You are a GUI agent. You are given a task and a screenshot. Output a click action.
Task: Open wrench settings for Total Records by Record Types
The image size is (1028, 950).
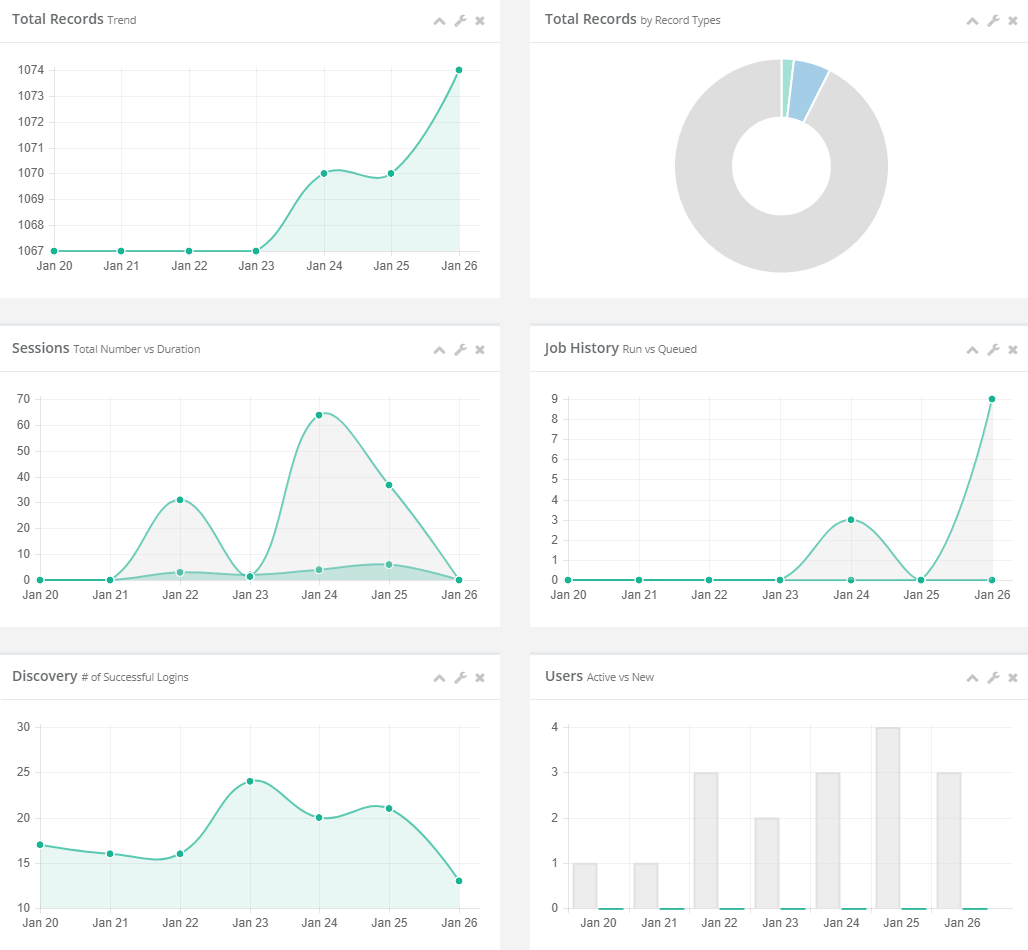[993, 21]
